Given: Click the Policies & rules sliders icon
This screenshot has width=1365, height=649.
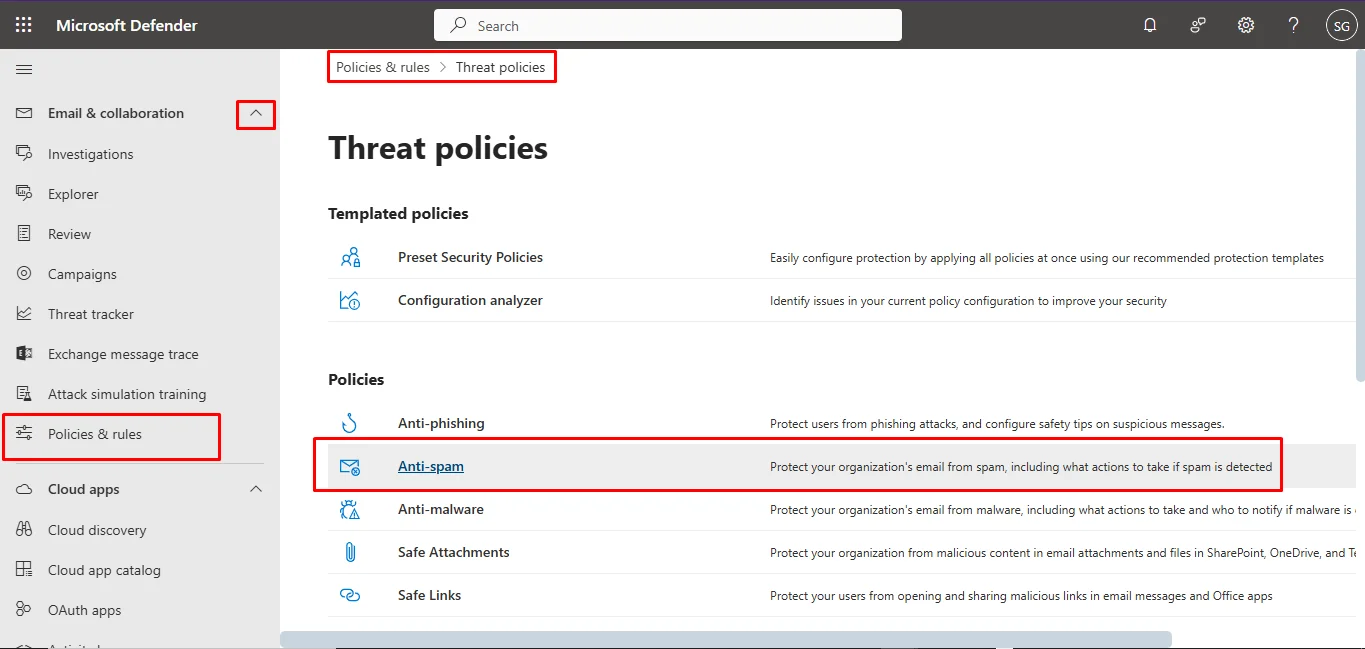Looking at the screenshot, I should (24, 433).
